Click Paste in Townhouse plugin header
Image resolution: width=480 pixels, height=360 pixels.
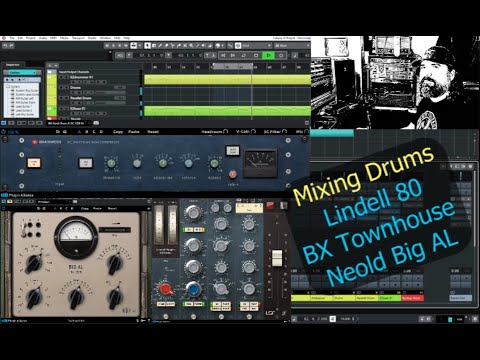(134, 132)
